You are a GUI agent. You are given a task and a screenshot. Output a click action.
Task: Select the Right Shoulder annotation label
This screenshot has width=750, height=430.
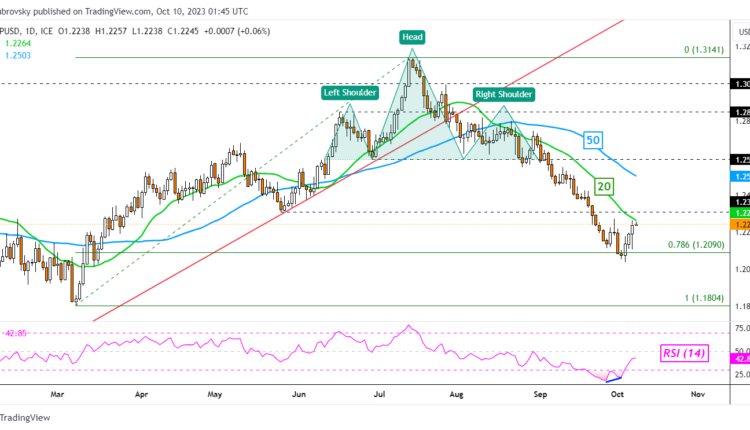click(503, 94)
